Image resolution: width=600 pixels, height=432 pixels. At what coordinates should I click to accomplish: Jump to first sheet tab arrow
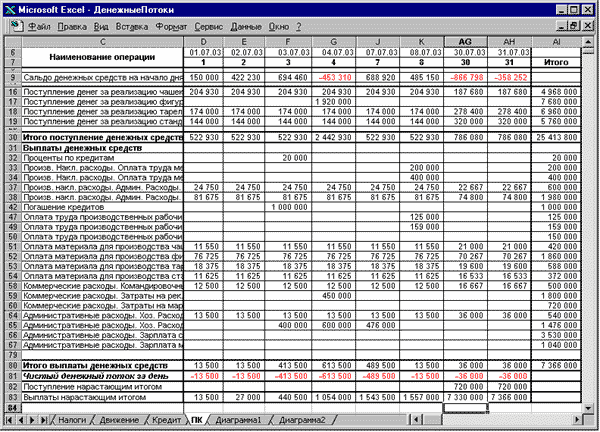pyautogui.click(x=10, y=420)
